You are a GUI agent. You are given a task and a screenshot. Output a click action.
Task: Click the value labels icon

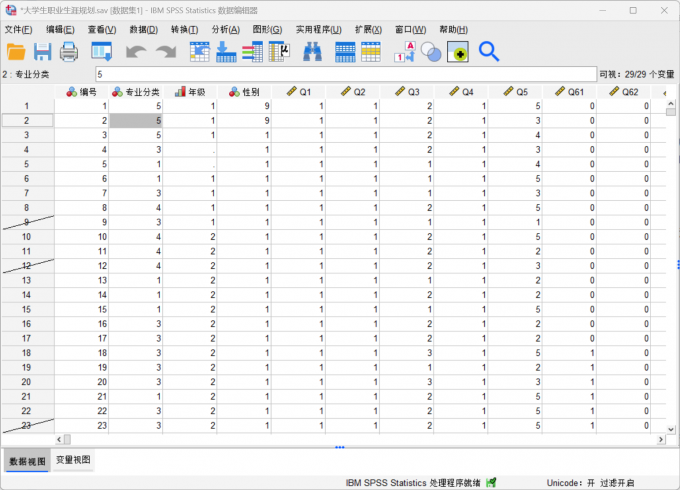coord(405,51)
